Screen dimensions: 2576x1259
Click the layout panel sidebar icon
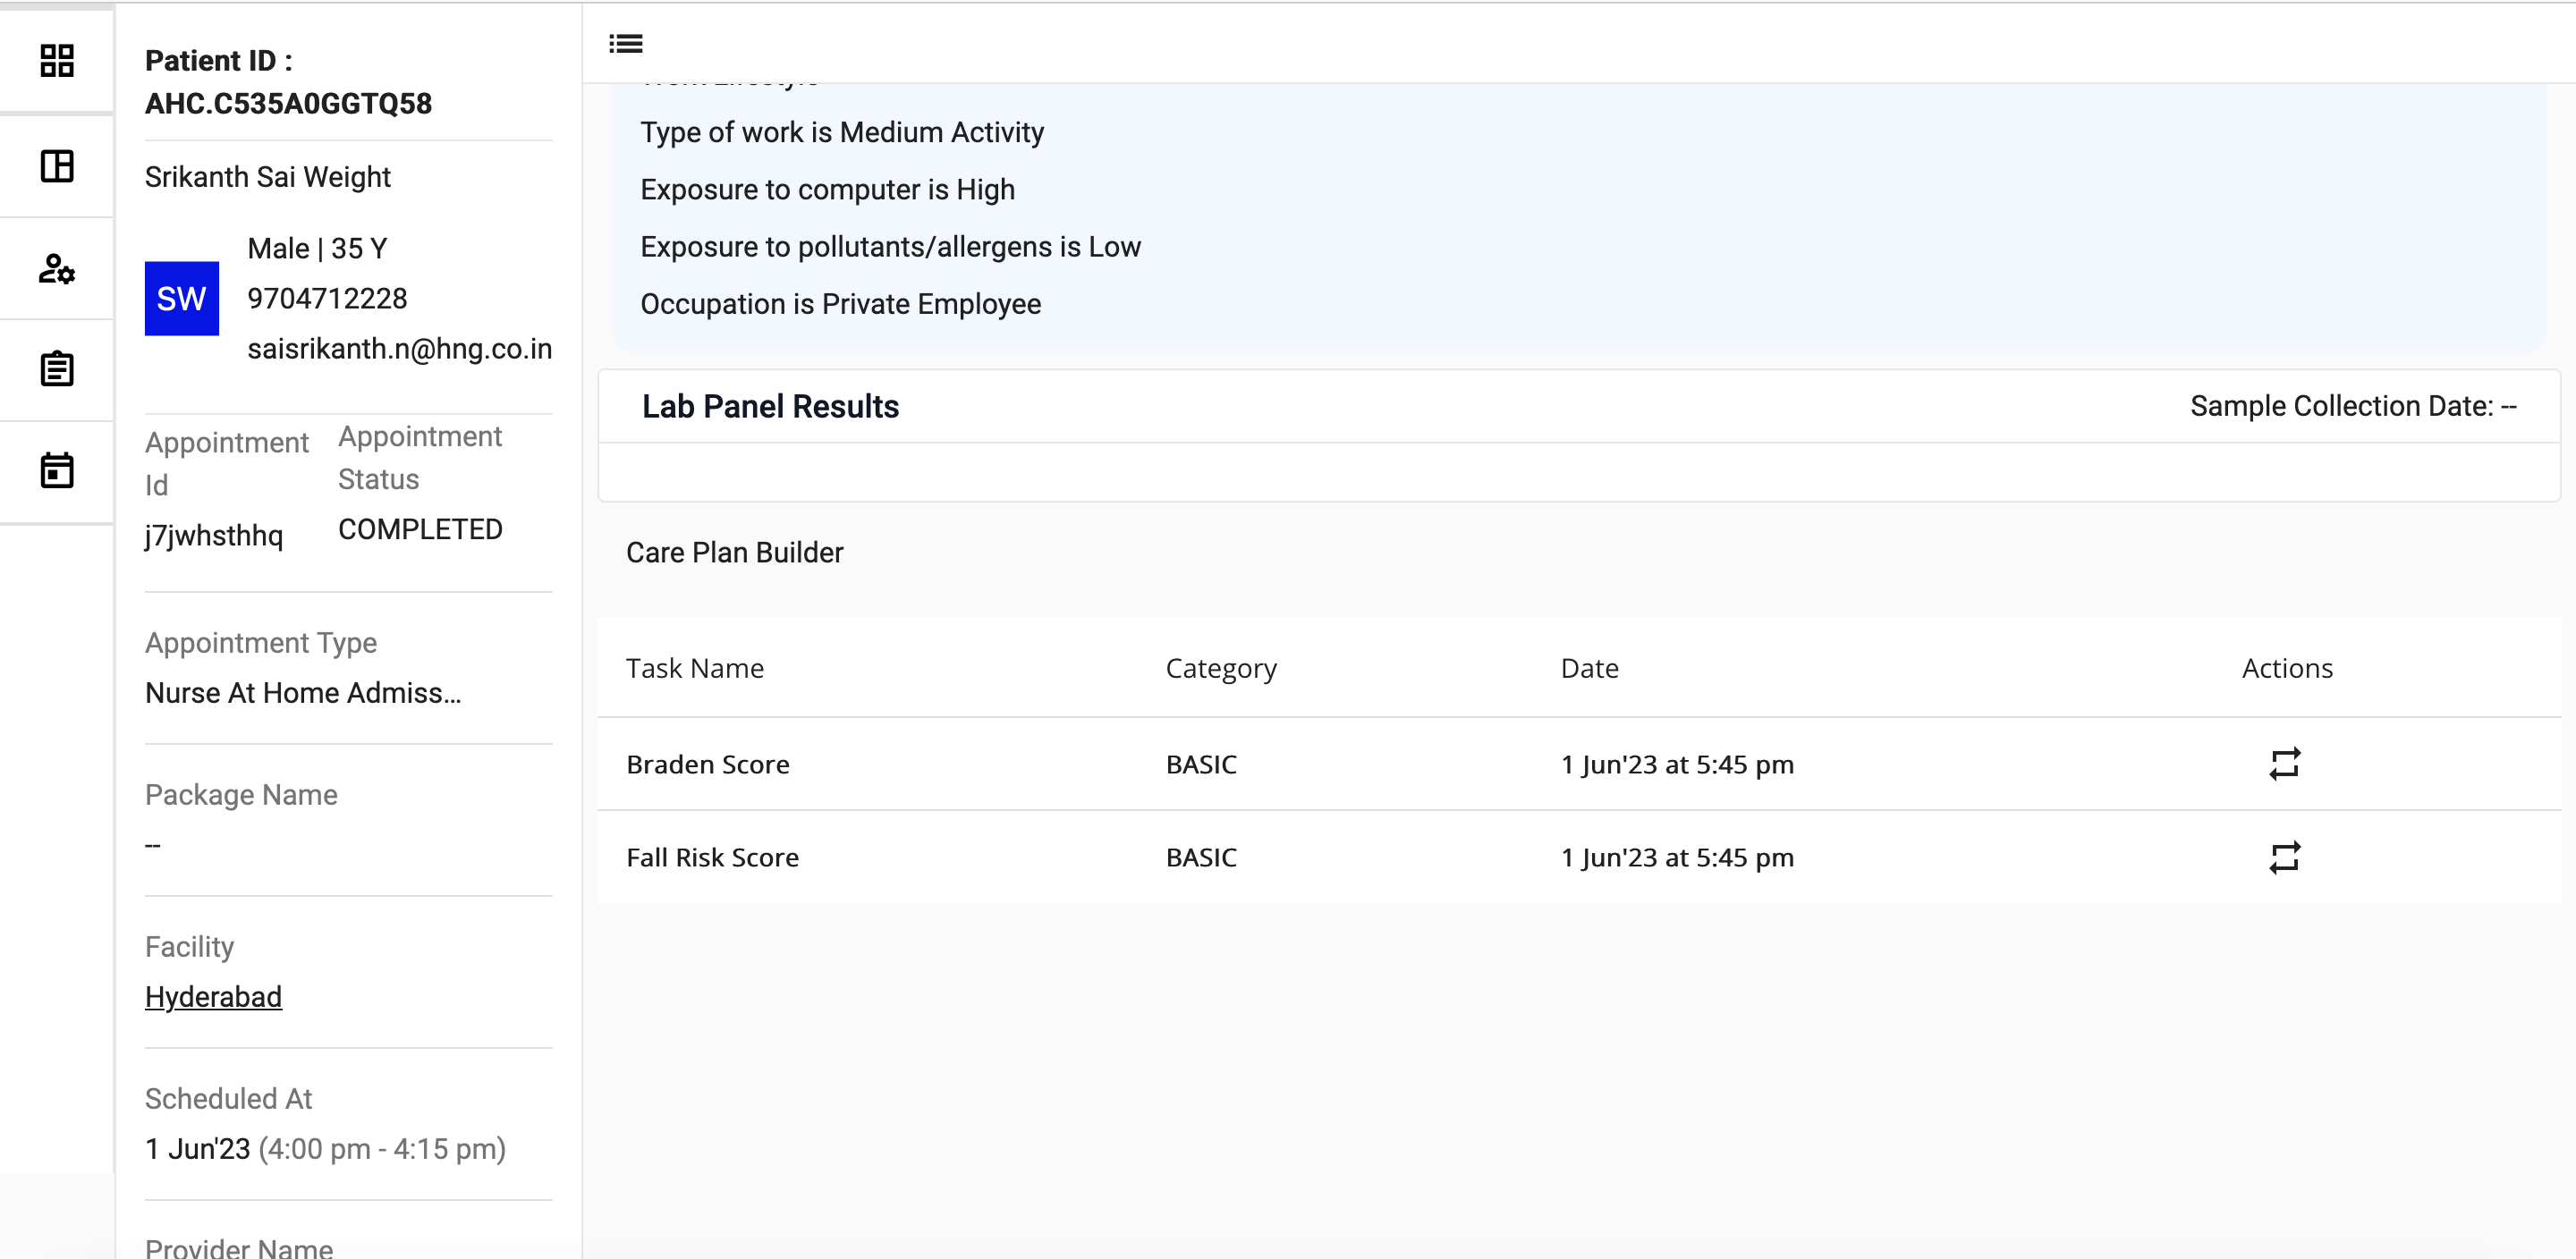57,166
